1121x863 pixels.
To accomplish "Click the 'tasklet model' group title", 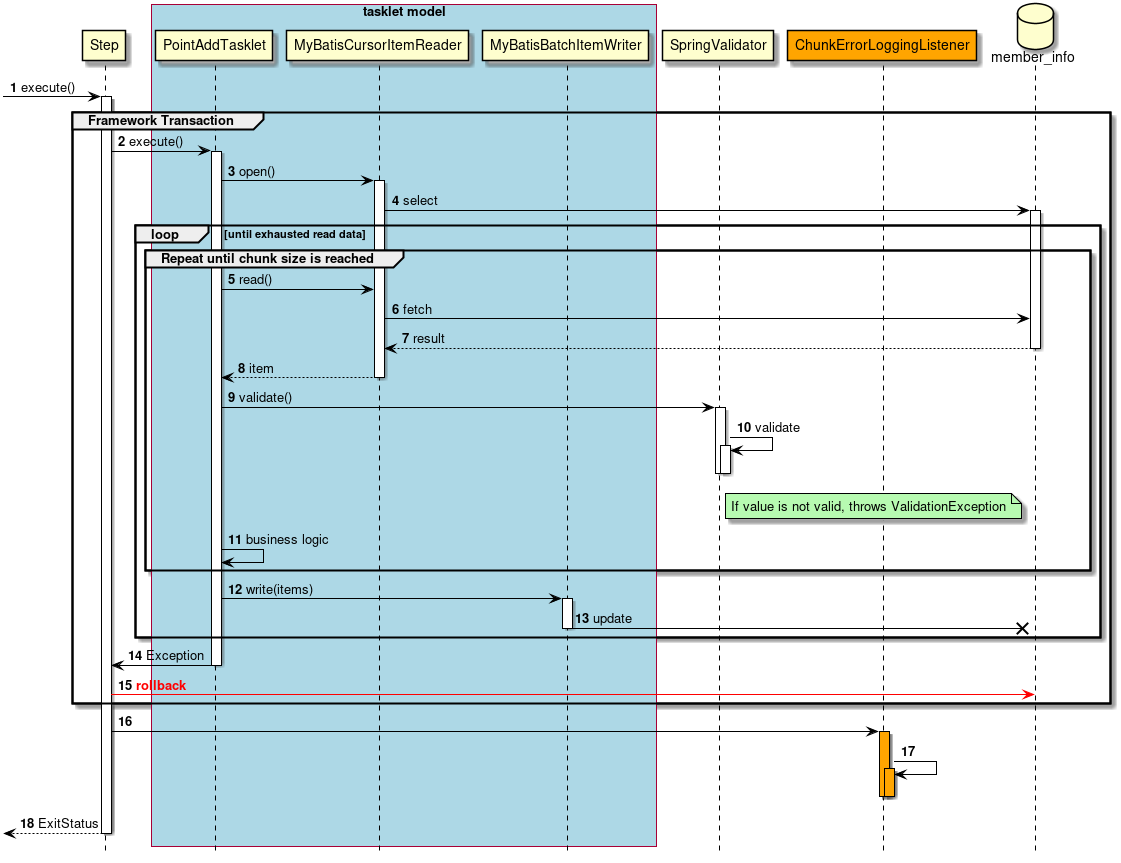I will click(404, 11).
